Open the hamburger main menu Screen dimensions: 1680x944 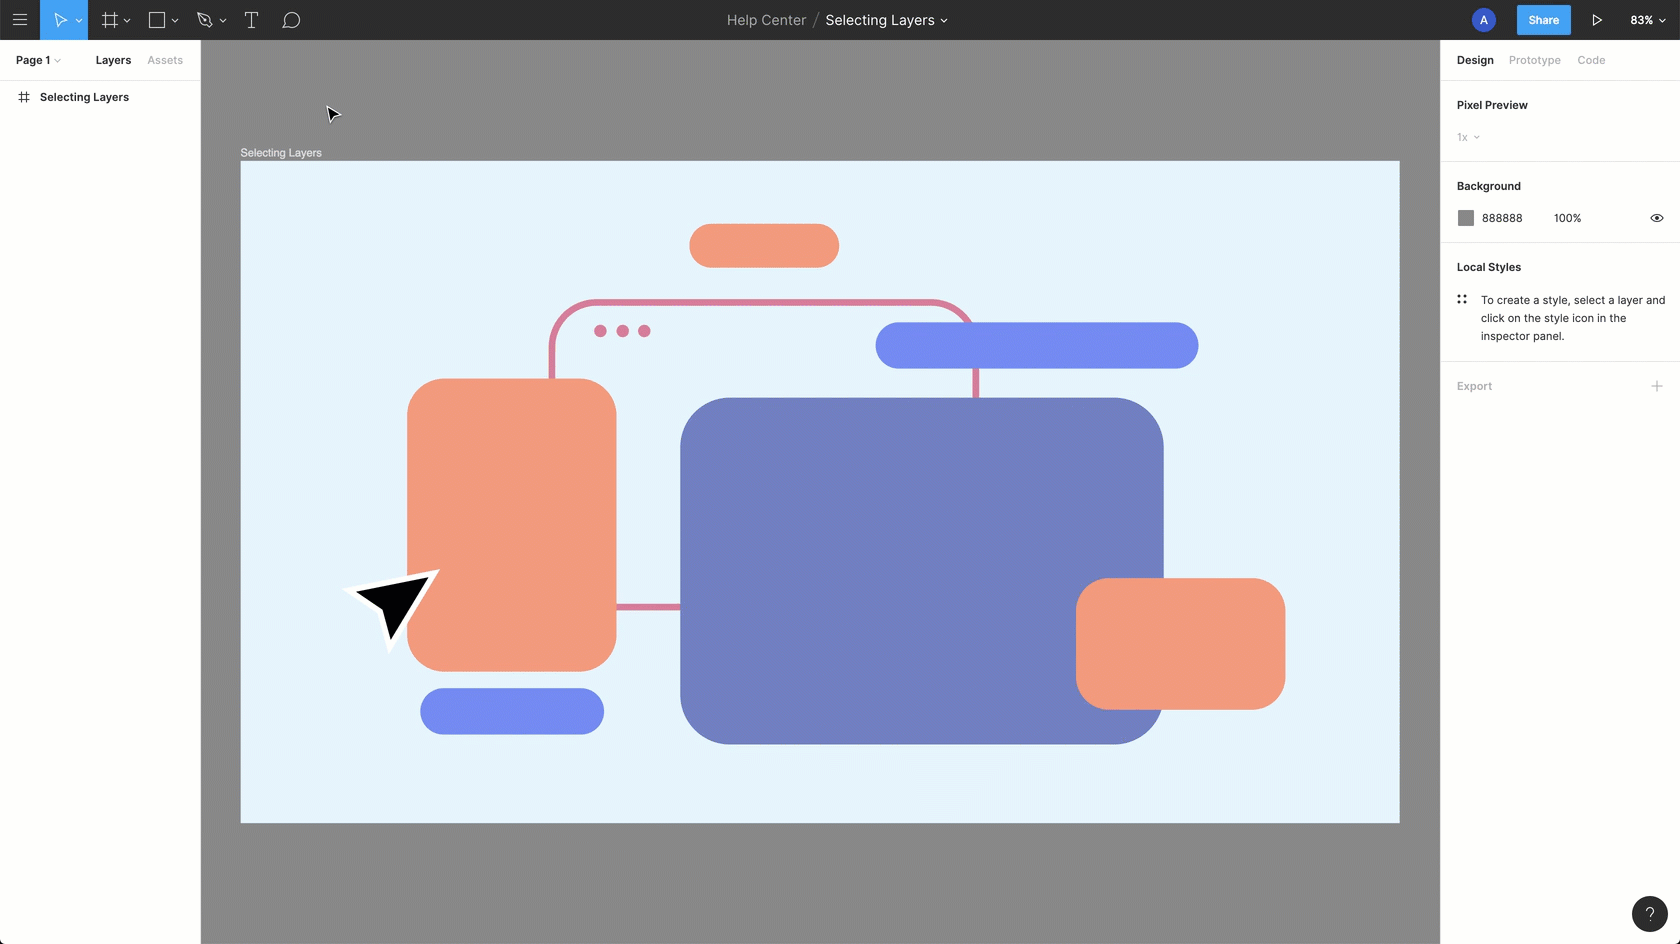coord(20,20)
